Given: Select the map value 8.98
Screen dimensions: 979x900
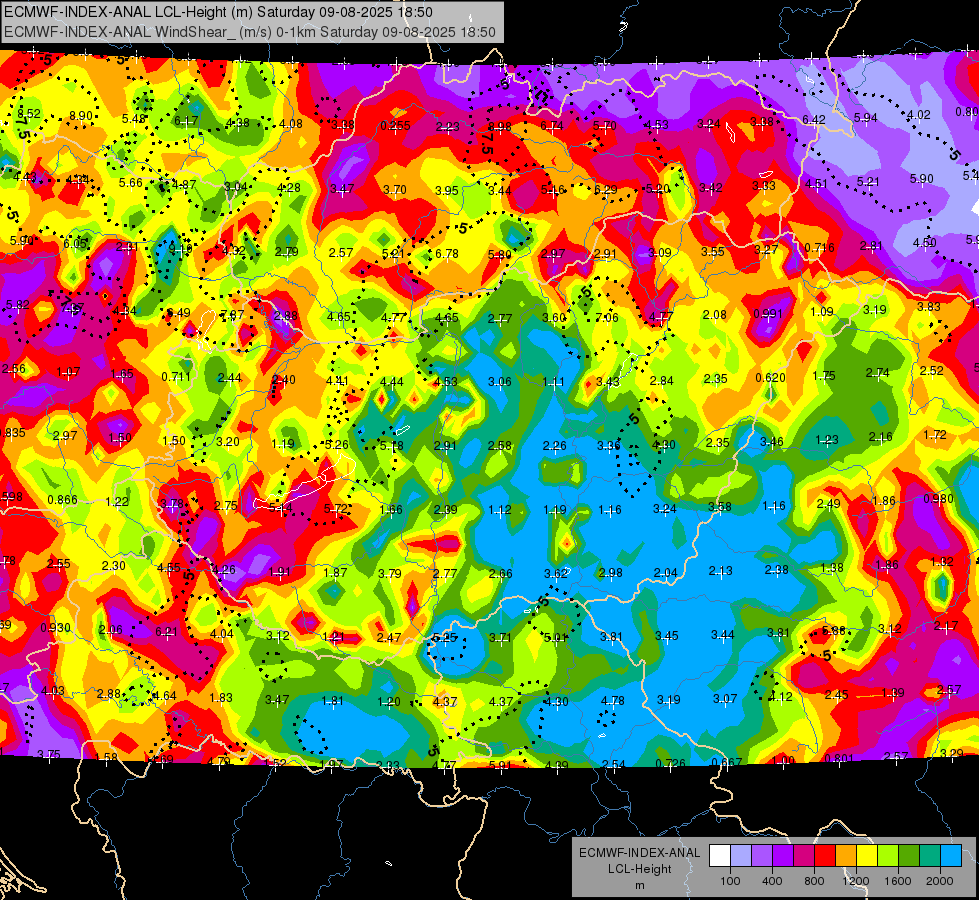Looking at the screenshot, I should click(499, 127).
